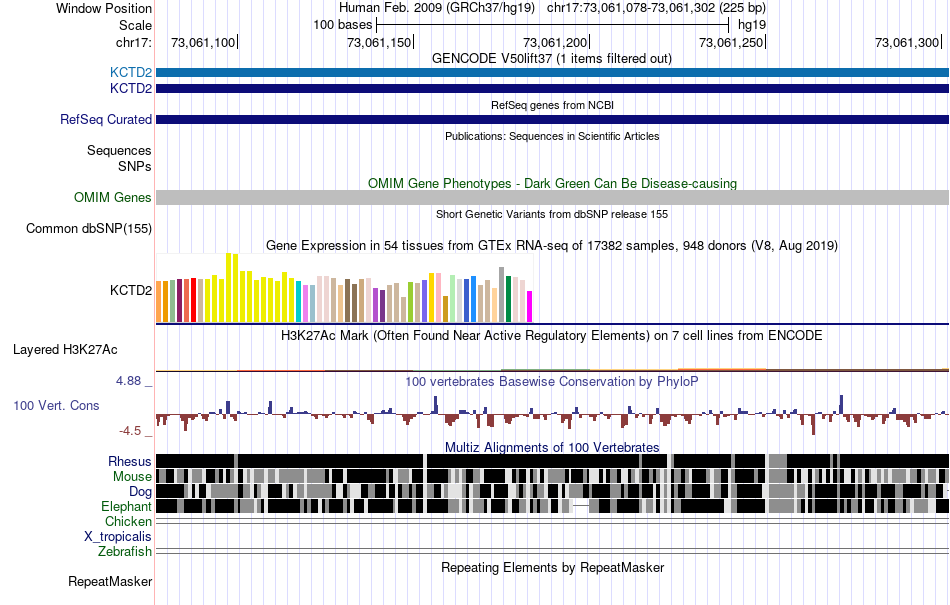Click the Sequences SNPs track label
This screenshot has height=605, width=950.
coord(119,158)
